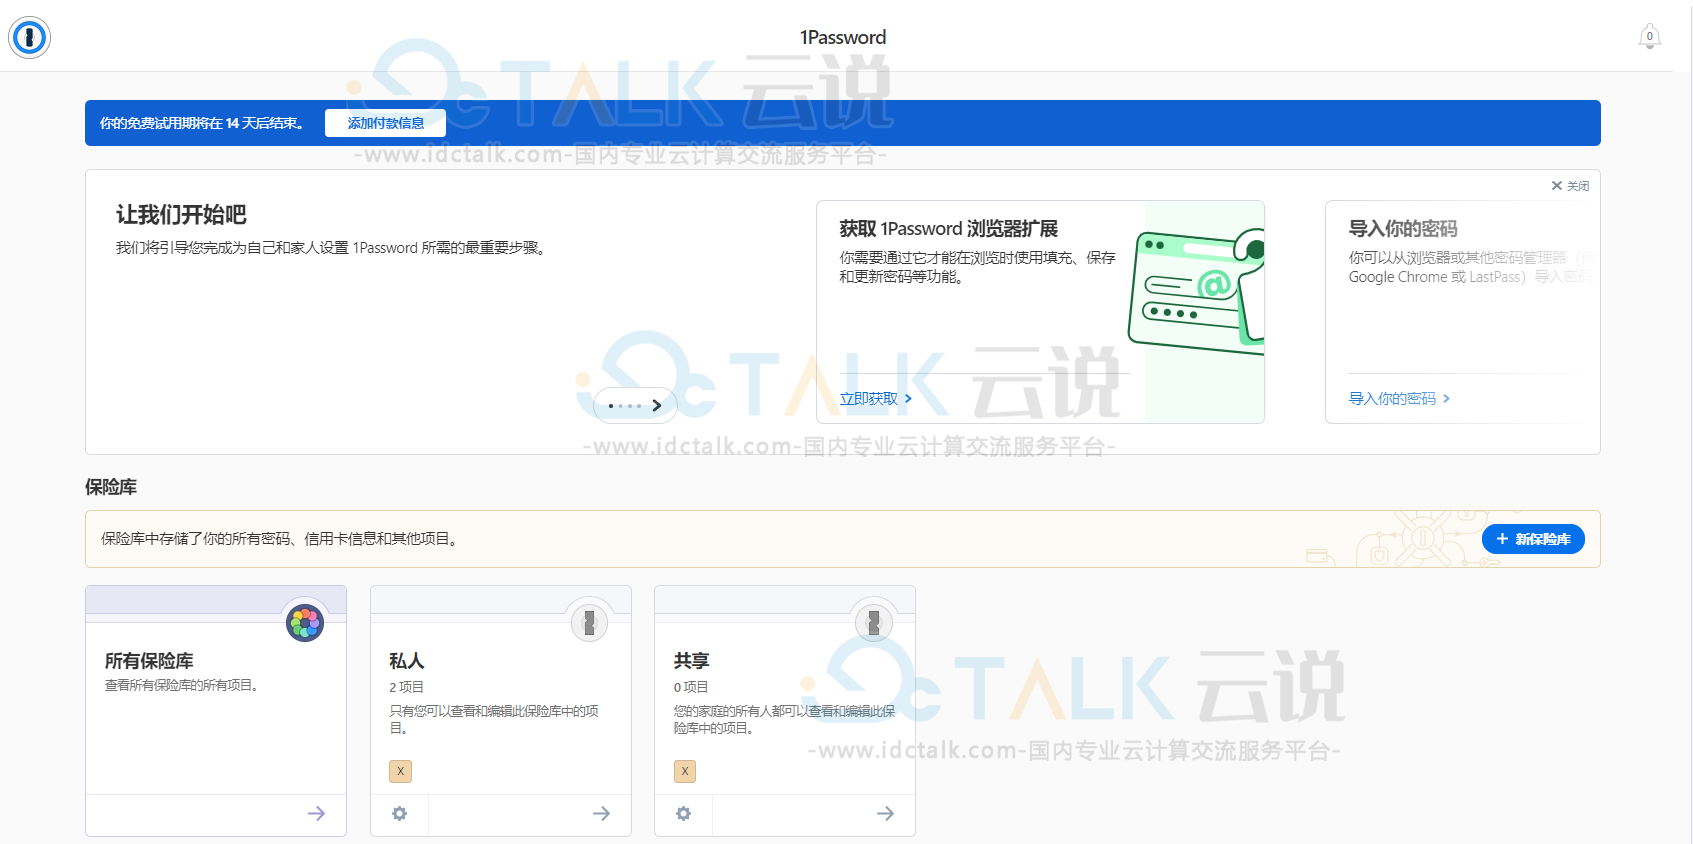Open the notifications bell

coord(1649,37)
